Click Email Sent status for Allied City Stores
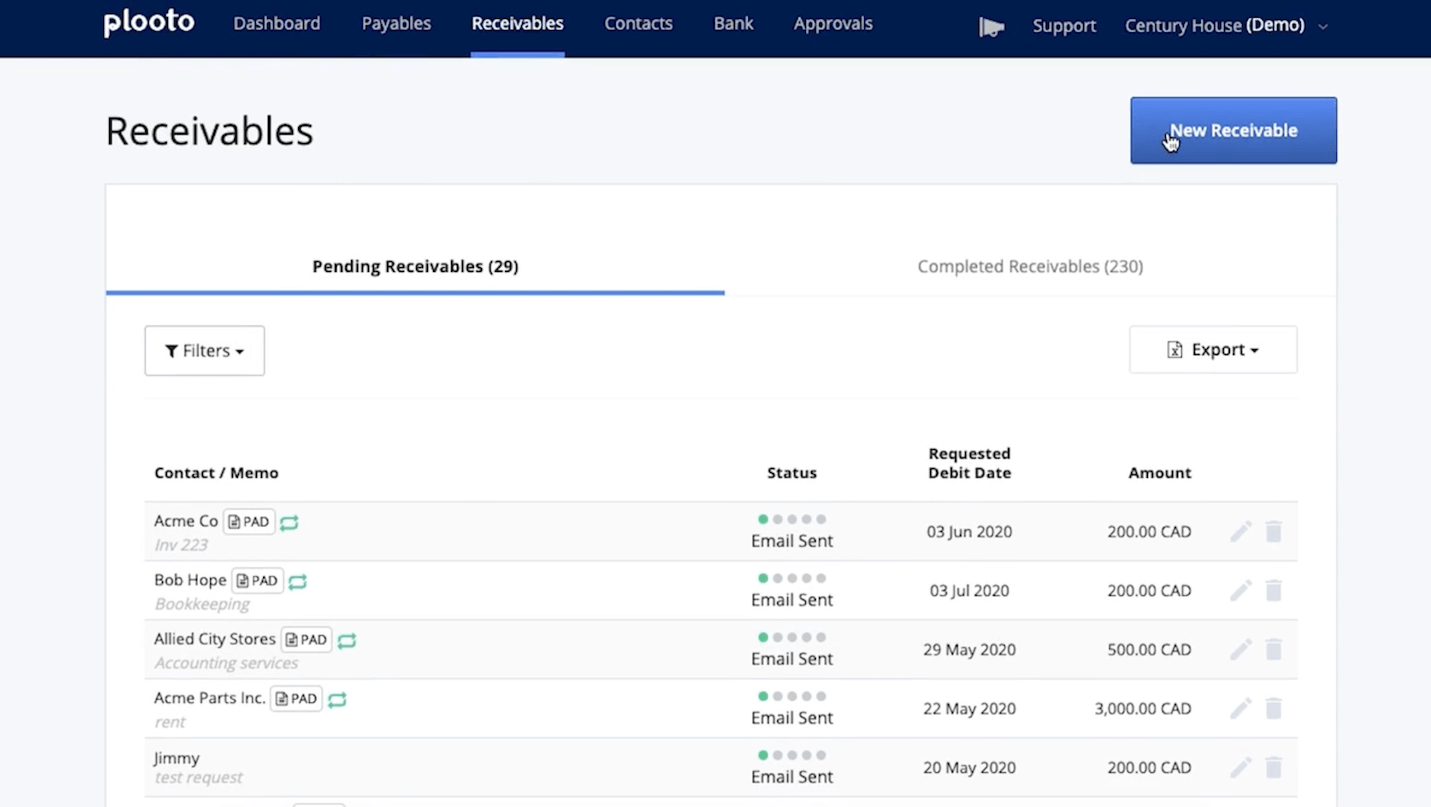Image resolution: width=1431 pixels, height=807 pixels. [792, 659]
